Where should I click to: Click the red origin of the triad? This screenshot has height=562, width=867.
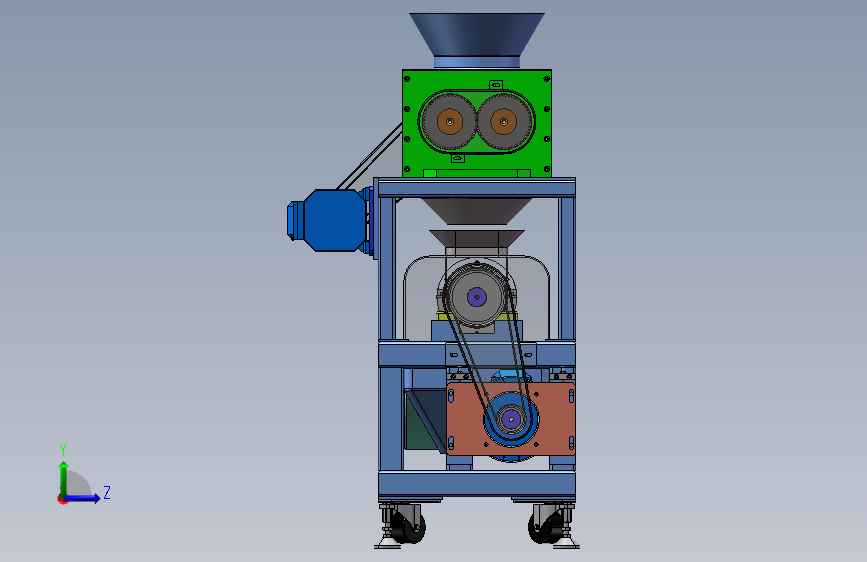point(62,499)
